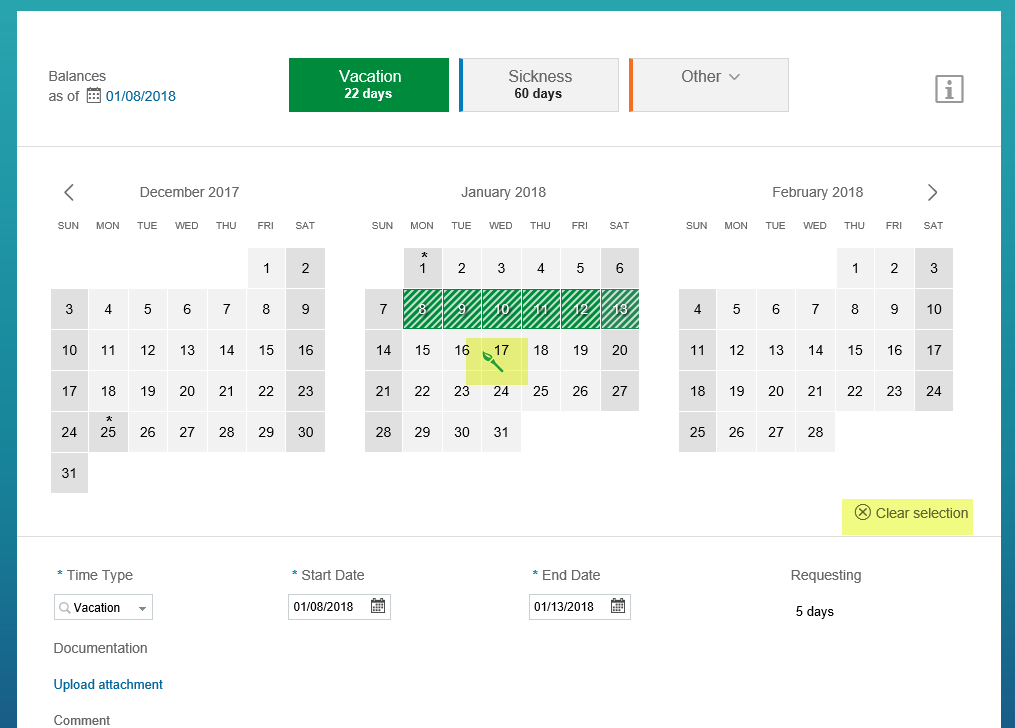
Task: Click the circled X Clear selection icon
Action: coord(862,513)
